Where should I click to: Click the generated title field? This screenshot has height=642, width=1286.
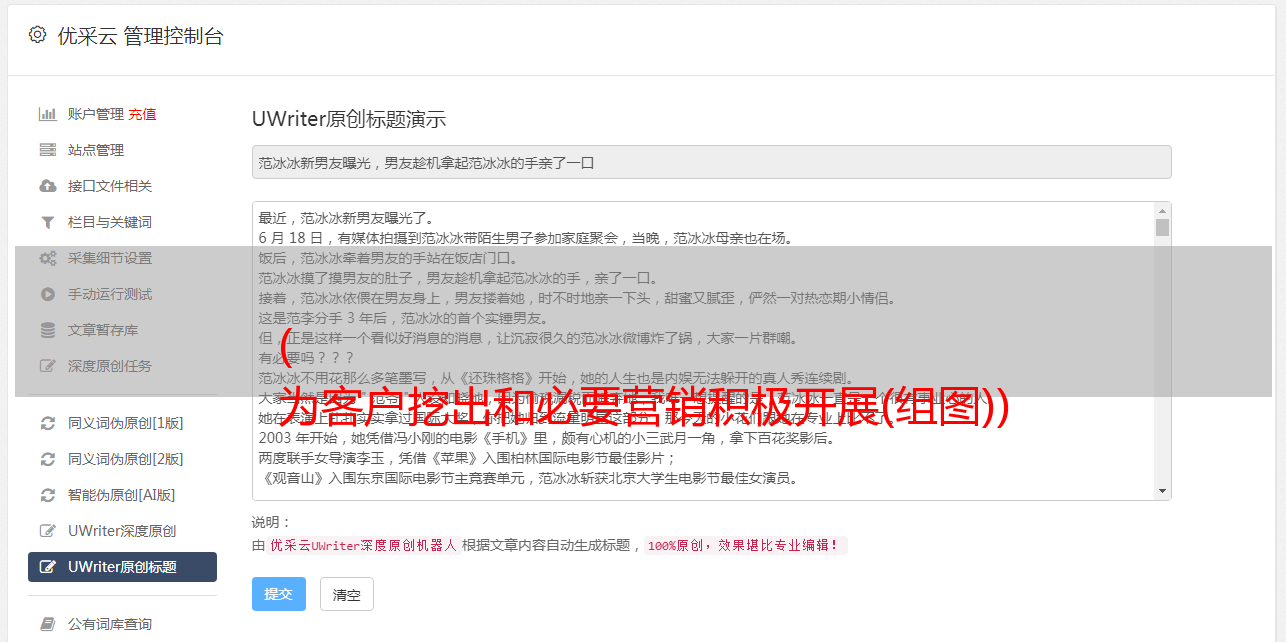(711, 162)
